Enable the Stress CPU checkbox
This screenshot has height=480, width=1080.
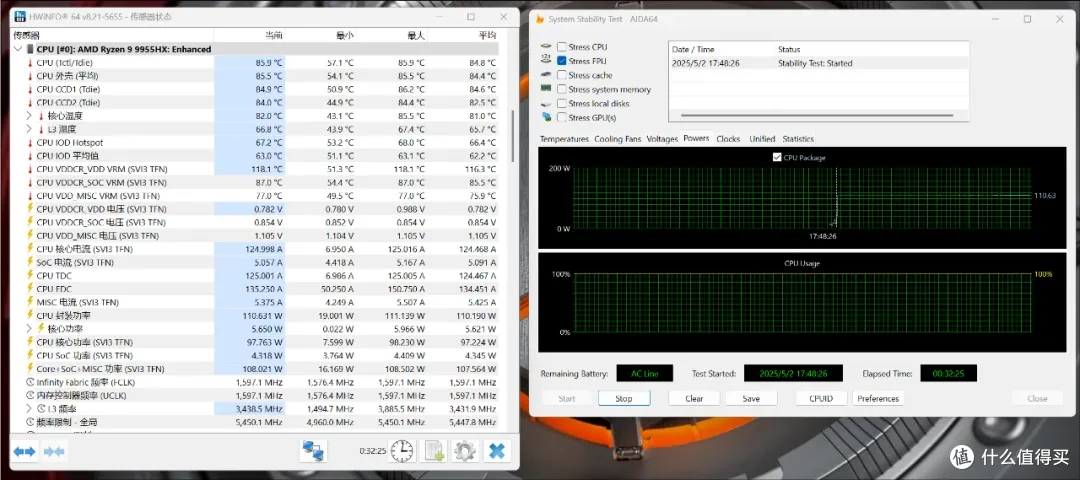(562, 47)
